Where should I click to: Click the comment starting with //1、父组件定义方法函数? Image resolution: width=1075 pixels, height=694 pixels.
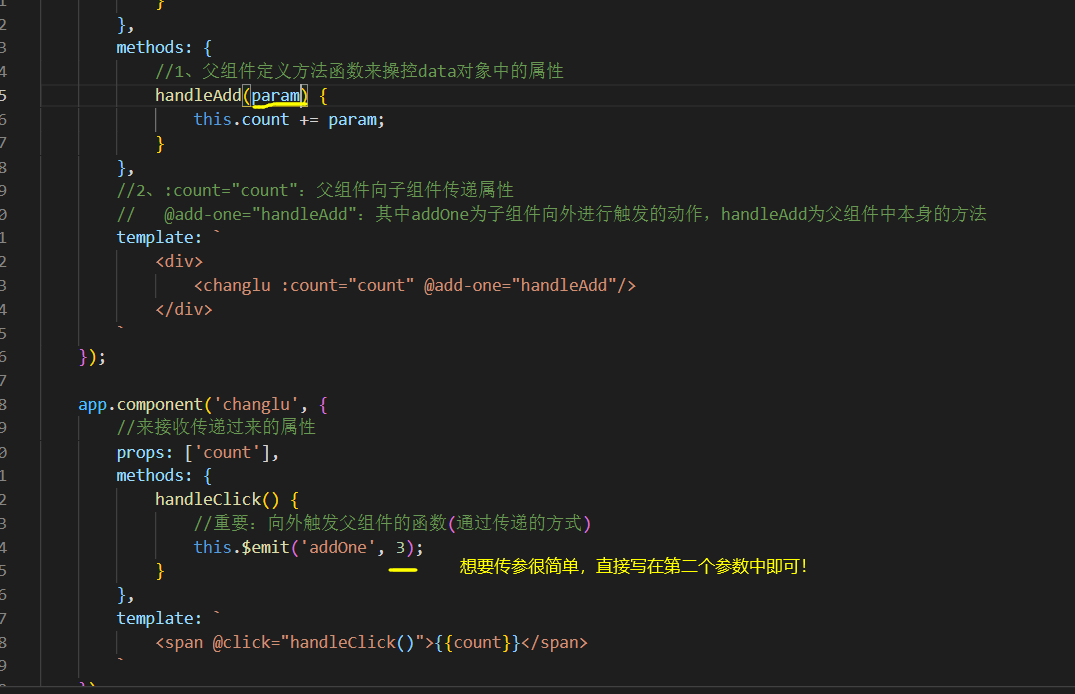pyautogui.click(x=359, y=71)
